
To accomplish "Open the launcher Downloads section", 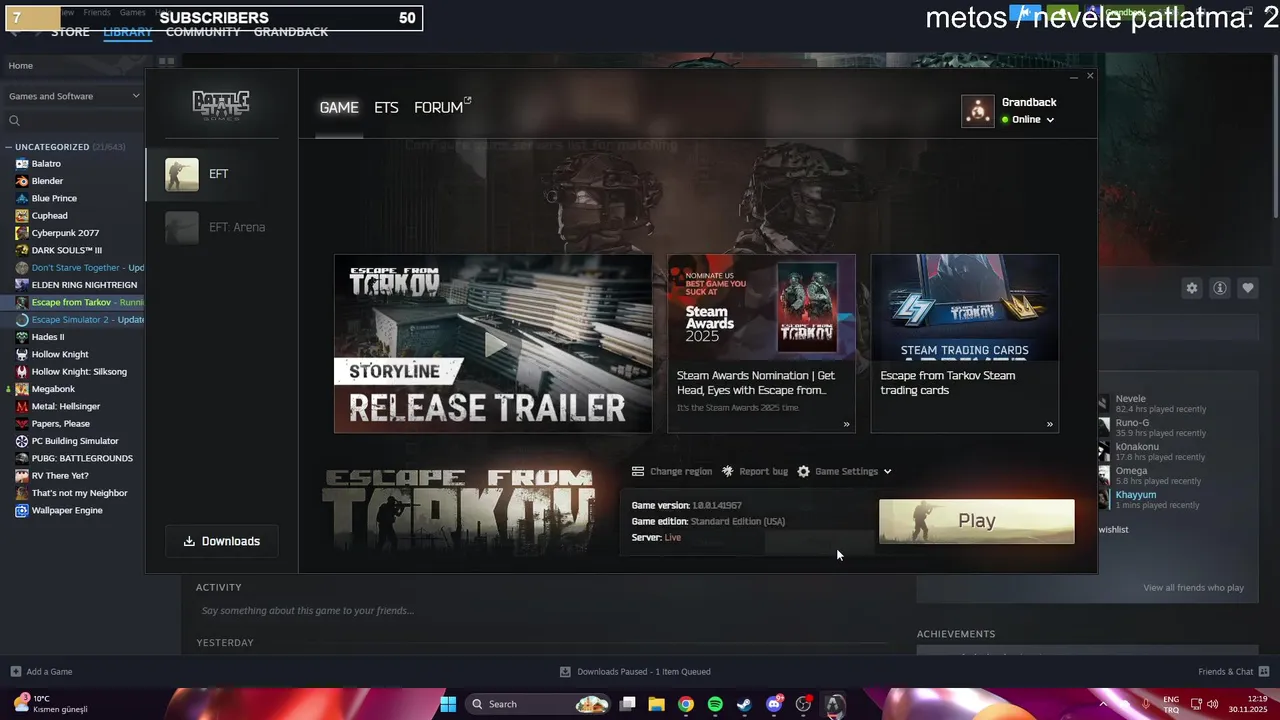I will click(x=222, y=541).
